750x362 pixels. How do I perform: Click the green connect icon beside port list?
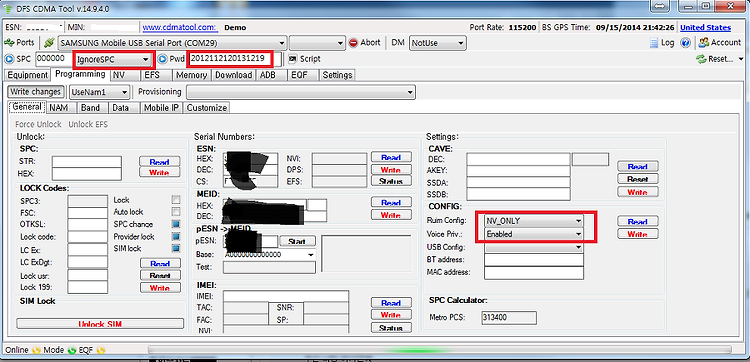point(48,43)
